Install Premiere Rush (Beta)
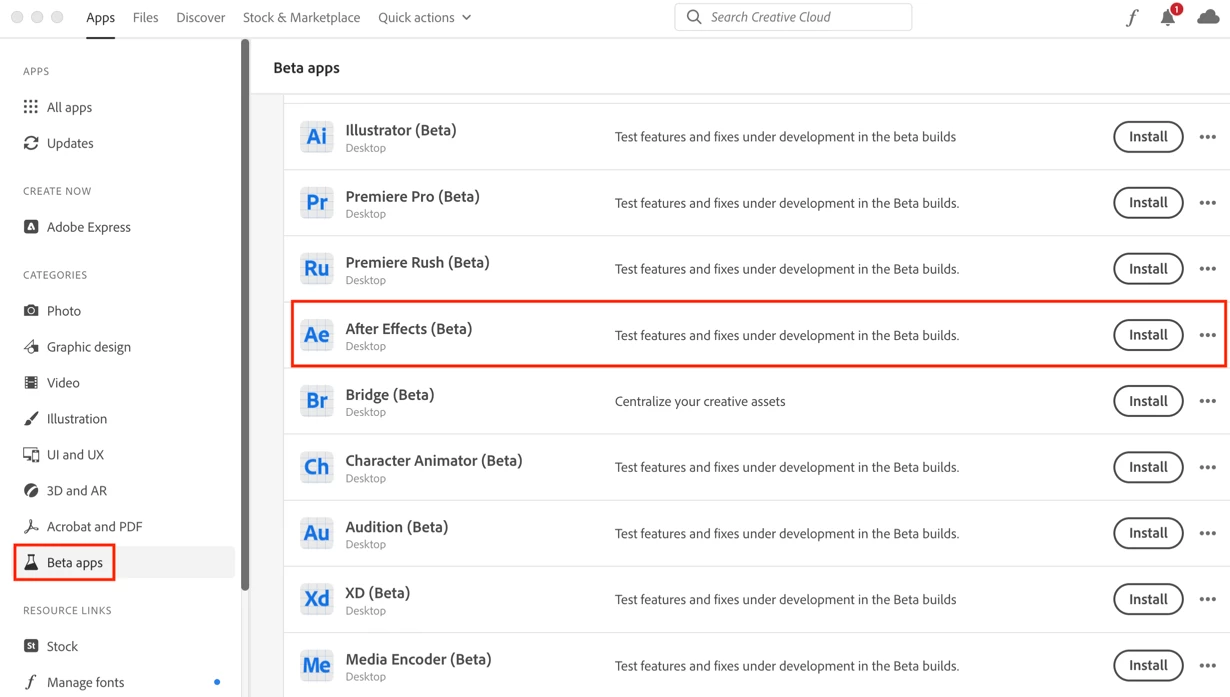Image resolution: width=1230 pixels, height=697 pixels. click(x=1148, y=269)
